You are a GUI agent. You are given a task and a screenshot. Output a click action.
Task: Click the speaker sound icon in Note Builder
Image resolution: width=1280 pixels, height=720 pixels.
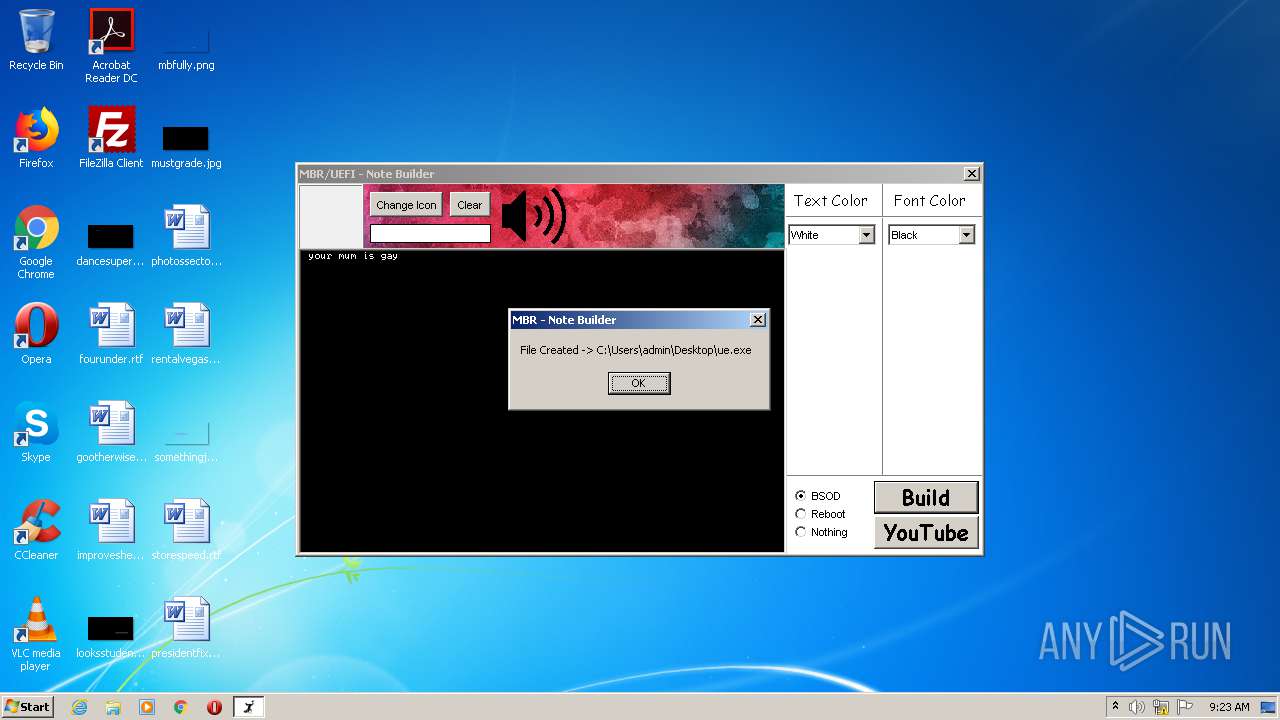pos(534,216)
